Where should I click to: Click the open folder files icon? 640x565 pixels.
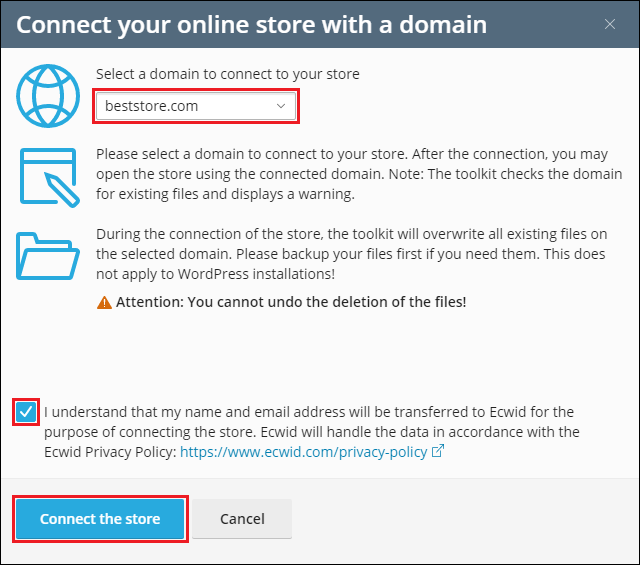click(47, 253)
